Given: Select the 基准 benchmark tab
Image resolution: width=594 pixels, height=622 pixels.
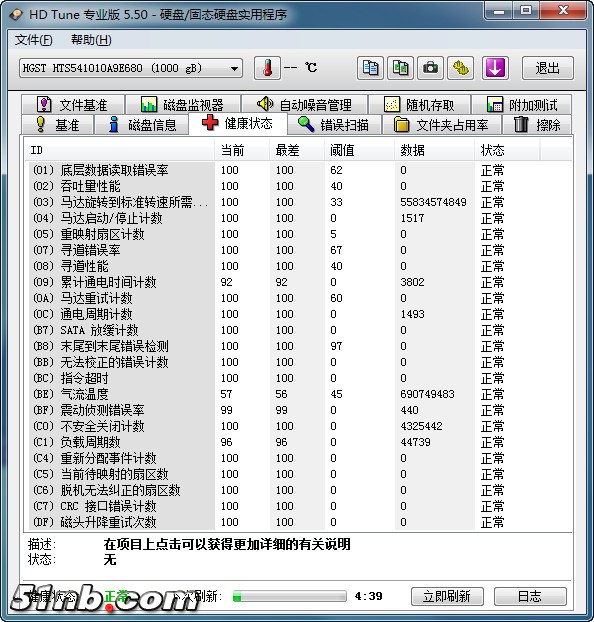Looking at the screenshot, I should (x=58, y=125).
